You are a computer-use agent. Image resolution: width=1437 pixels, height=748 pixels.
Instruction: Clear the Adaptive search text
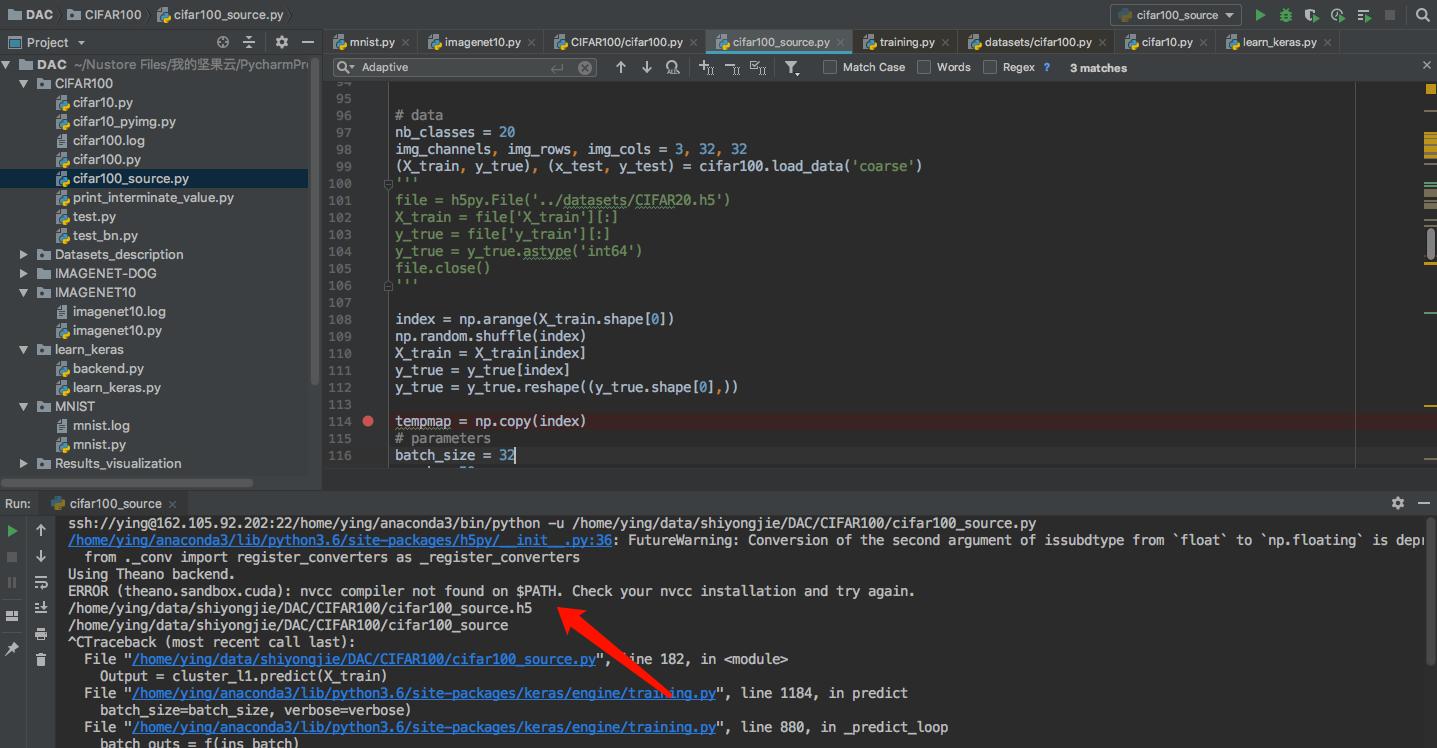(586, 67)
